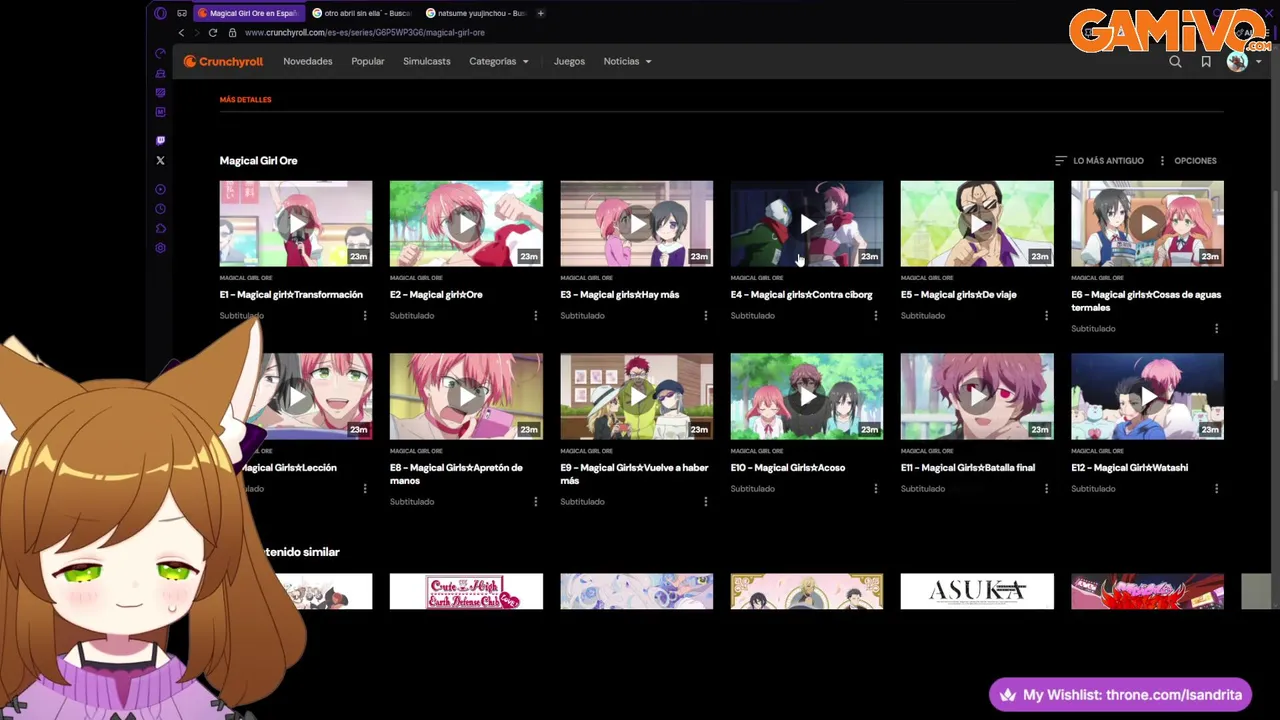Screen dimensions: 1280x720
Task: Play episode 6 thumbnail
Action: pos(1147,224)
